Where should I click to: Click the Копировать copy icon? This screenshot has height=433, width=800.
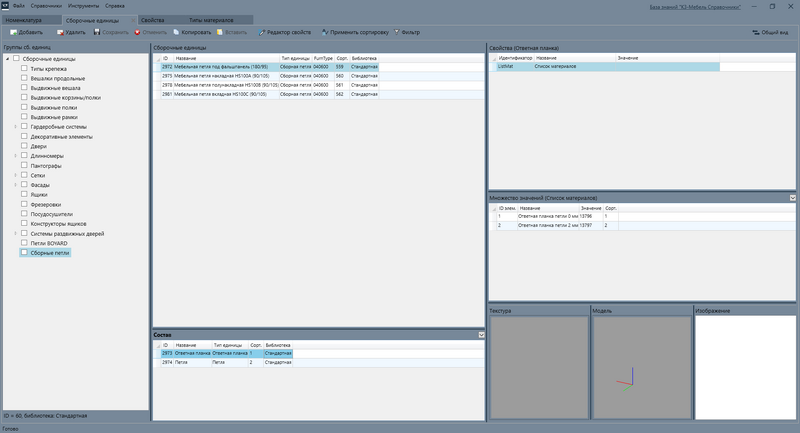pos(176,32)
